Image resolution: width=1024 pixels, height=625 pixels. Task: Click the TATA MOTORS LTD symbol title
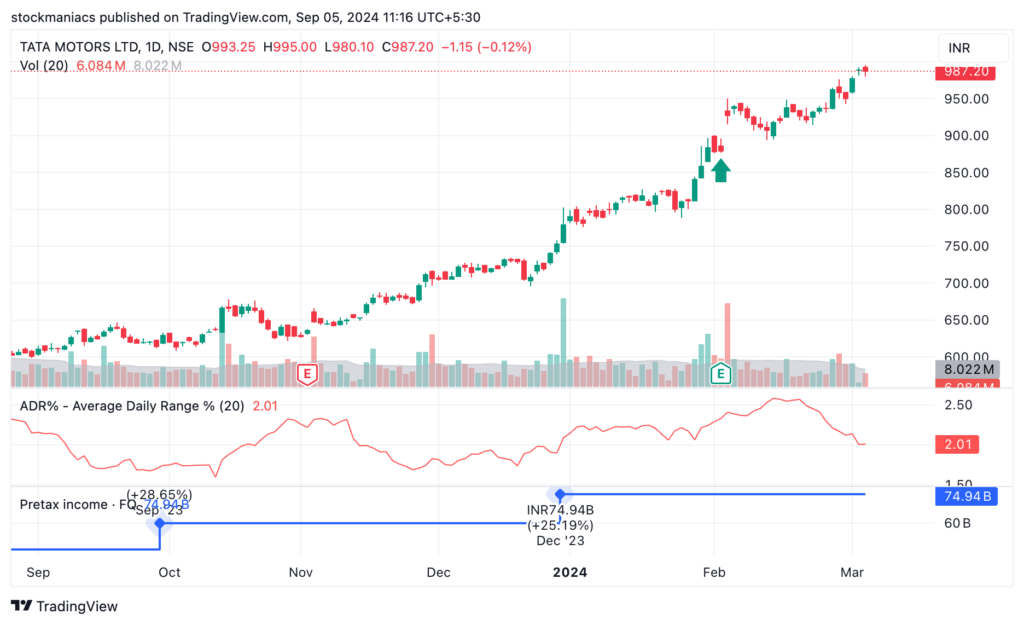[x=79, y=47]
